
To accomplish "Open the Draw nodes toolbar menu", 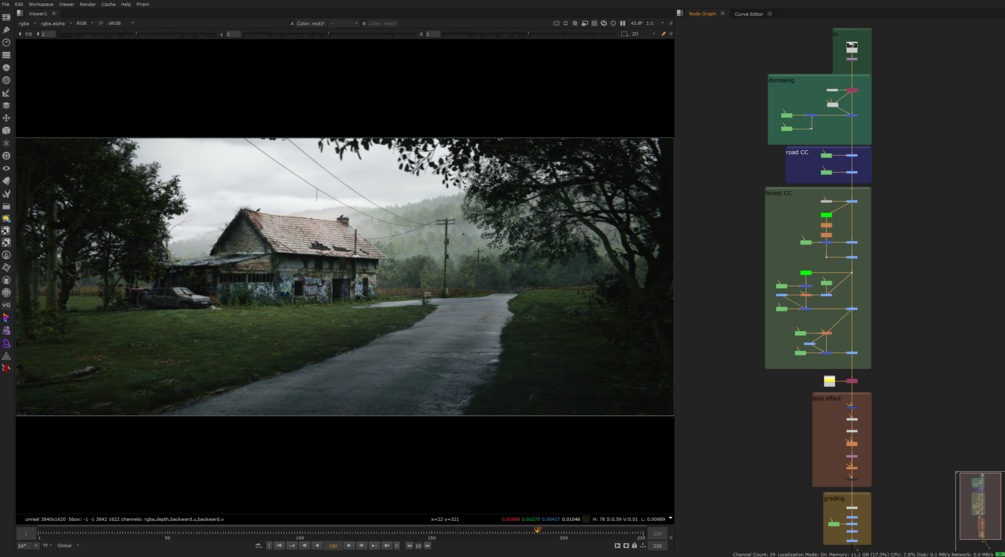I will click(6, 29).
